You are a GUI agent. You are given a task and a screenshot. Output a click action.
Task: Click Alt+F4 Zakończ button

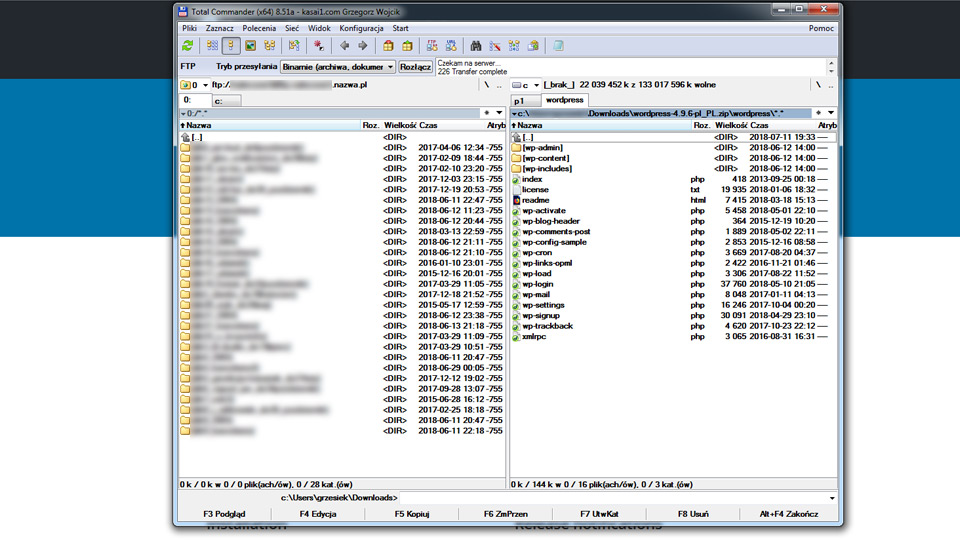click(x=789, y=514)
